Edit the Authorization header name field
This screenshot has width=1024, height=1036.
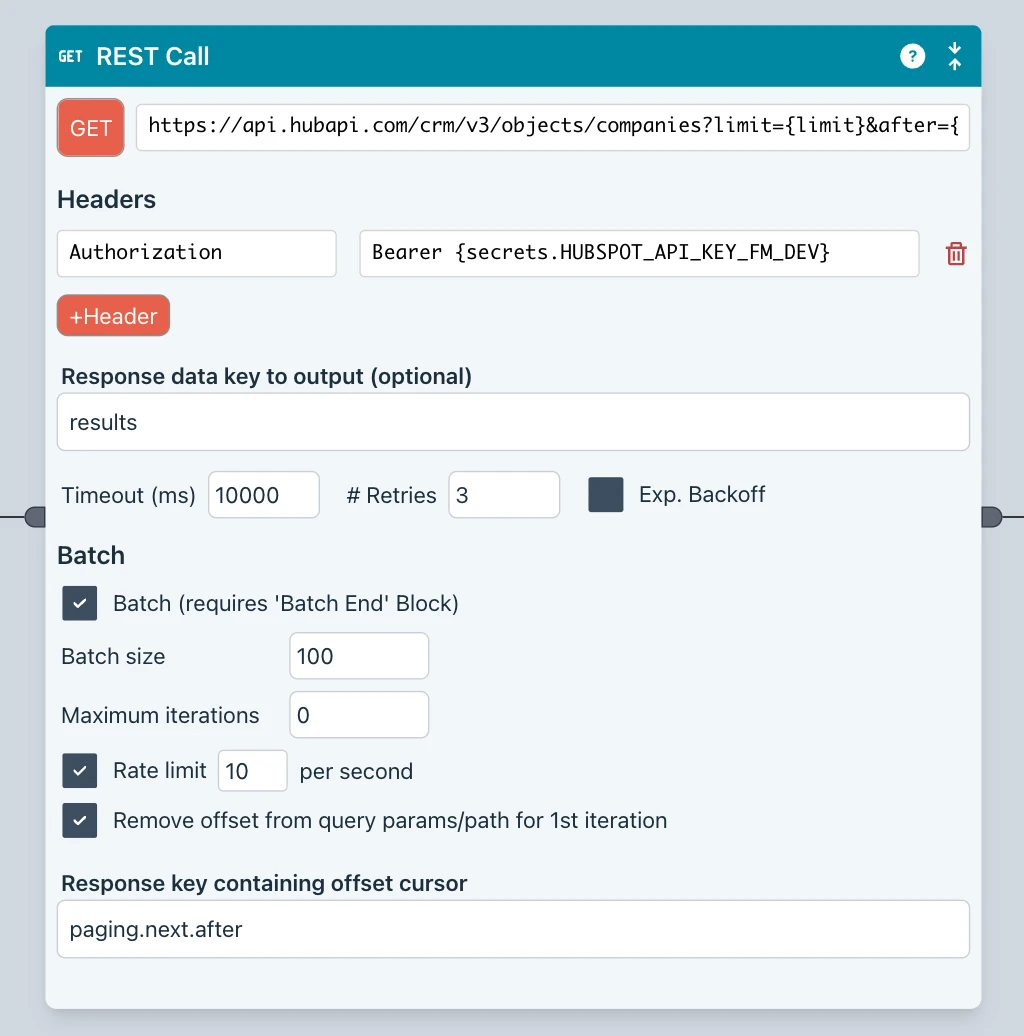[x=196, y=253]
